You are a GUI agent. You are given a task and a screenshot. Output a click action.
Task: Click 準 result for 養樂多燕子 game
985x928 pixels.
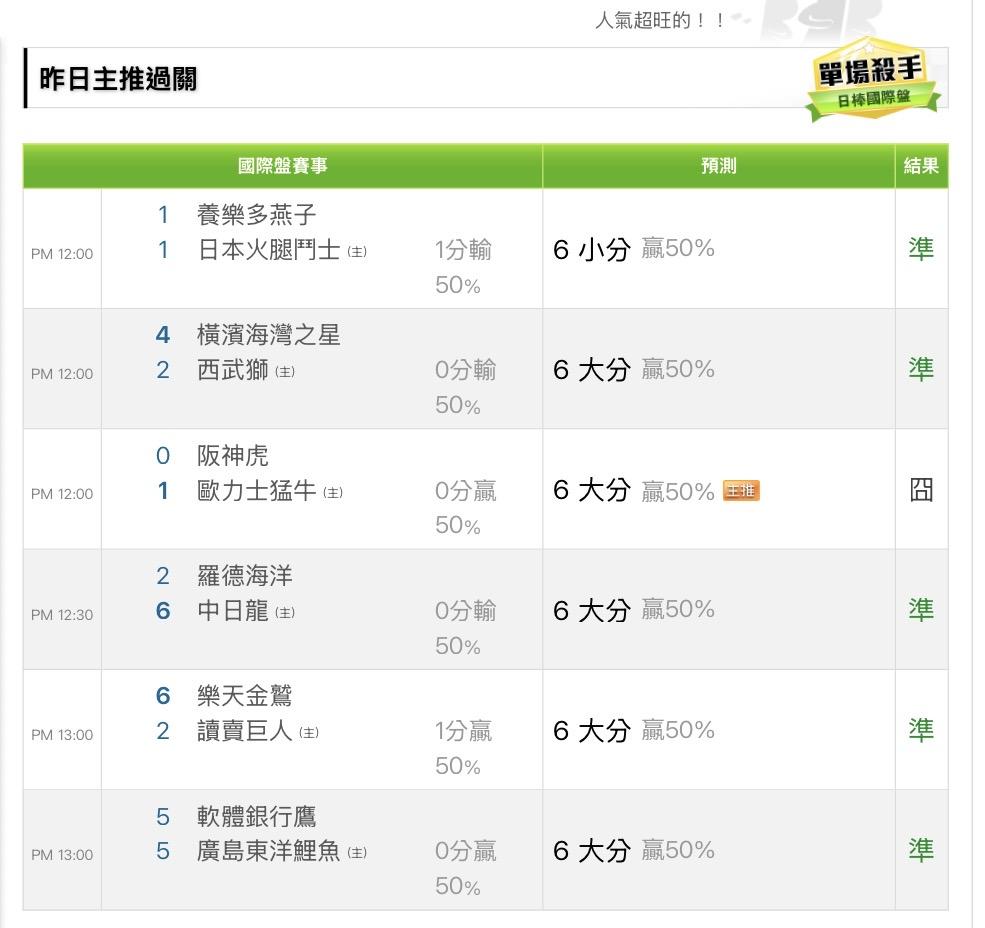(x=920, y=249)
